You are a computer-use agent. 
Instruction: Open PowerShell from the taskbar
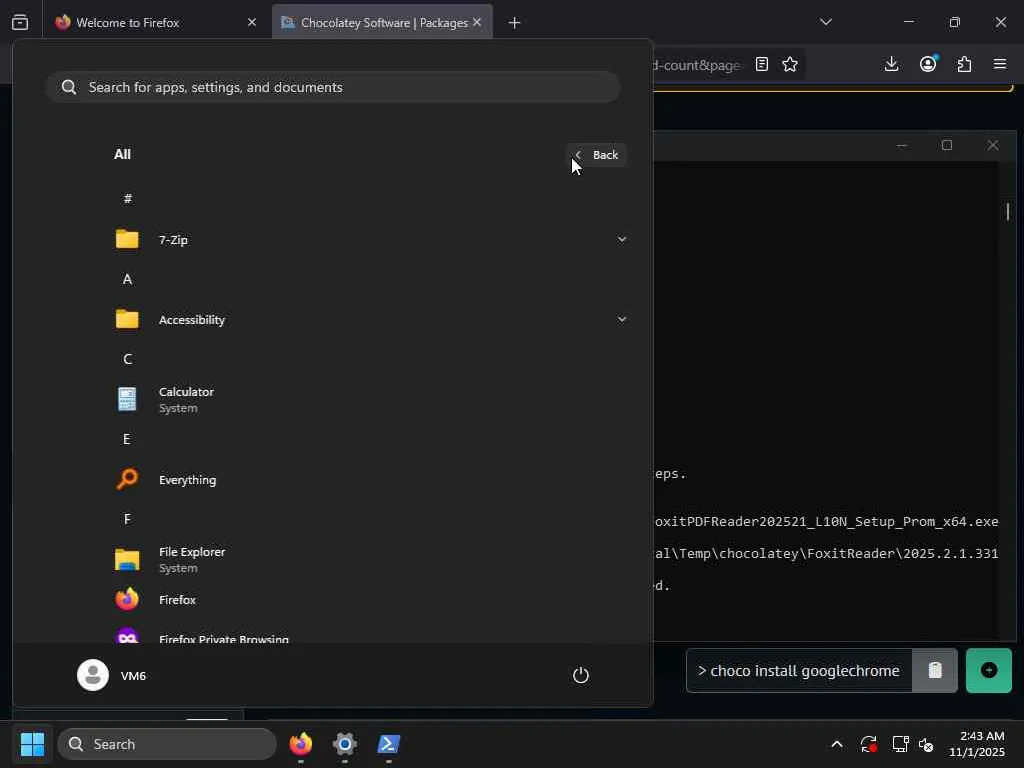pos(389,744)
